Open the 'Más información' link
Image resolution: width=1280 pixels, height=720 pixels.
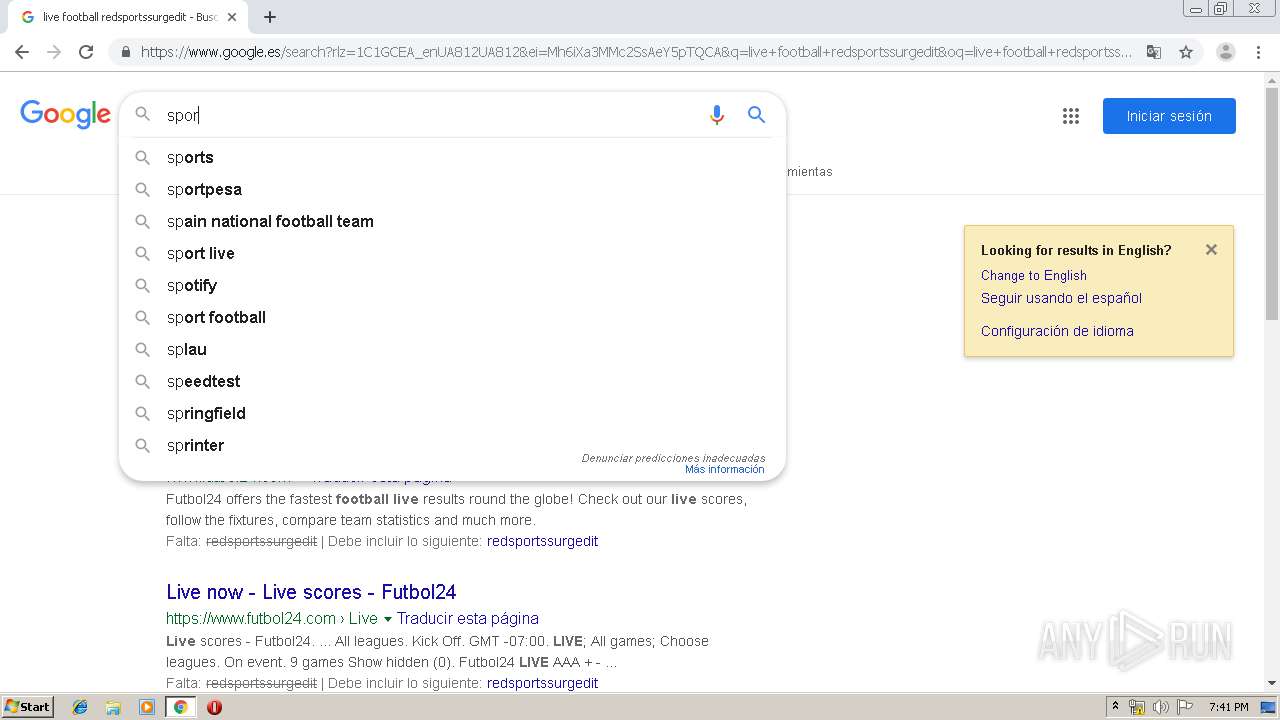point(724,469)
